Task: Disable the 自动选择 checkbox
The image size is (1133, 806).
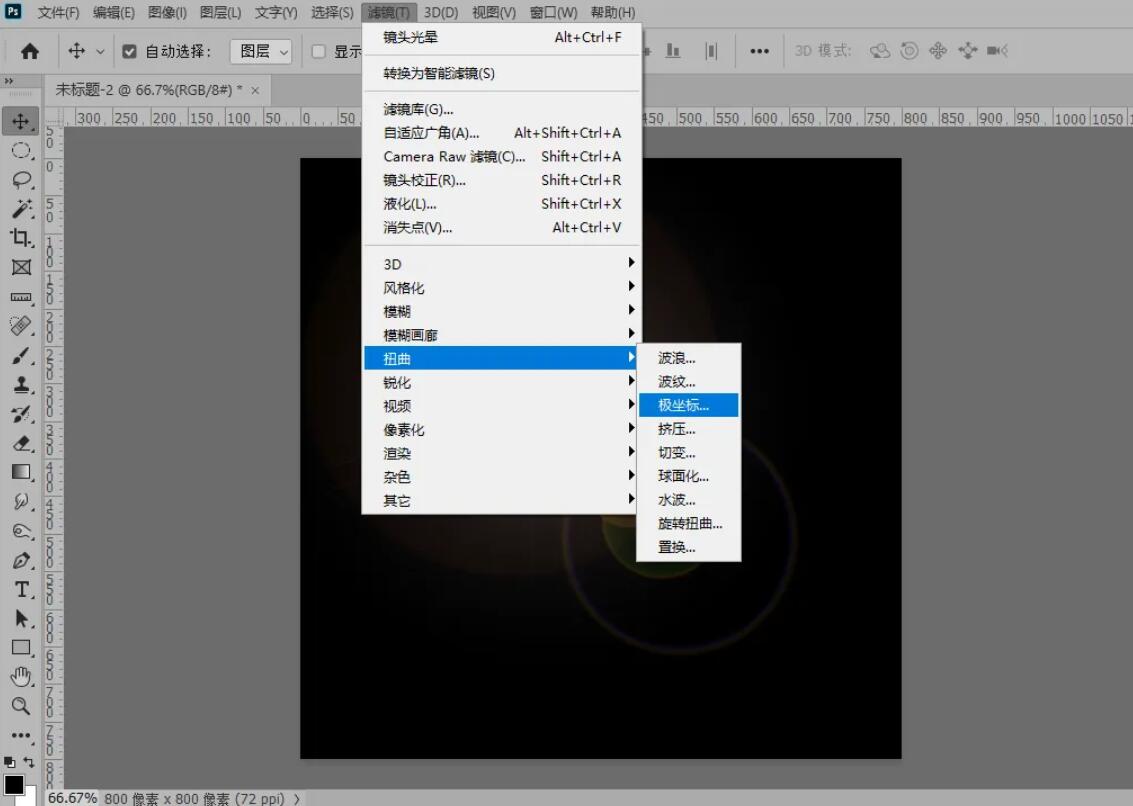Action: (x=129, y=50)
